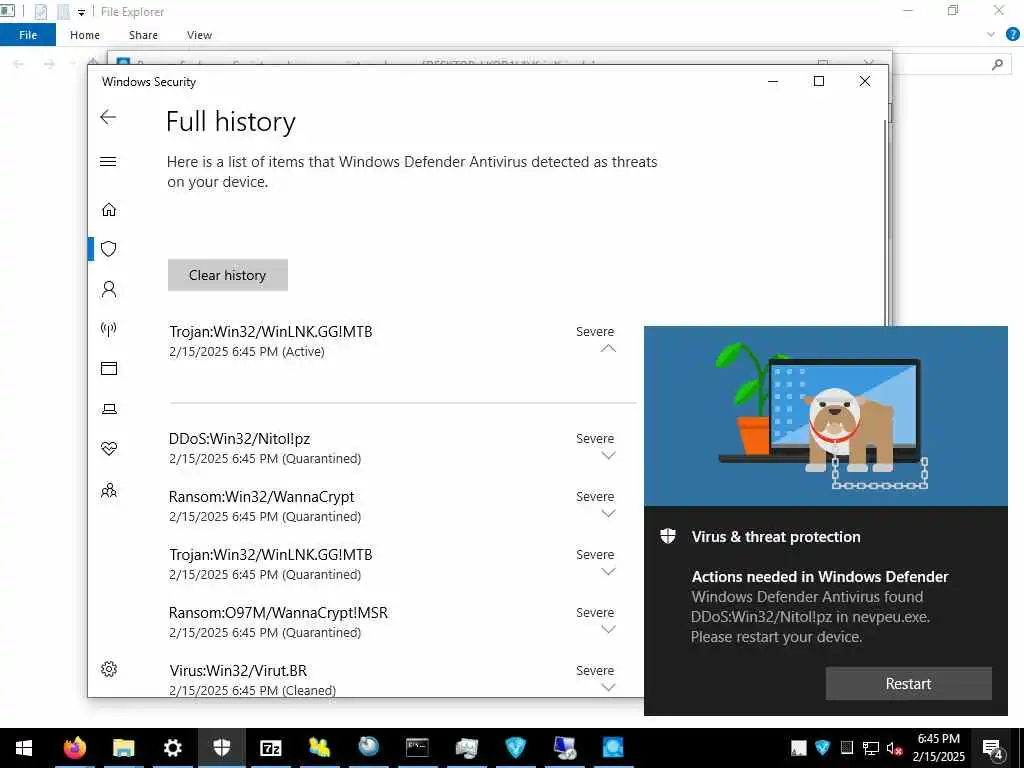This screenshot has height=768, width=1024.
Task: Open View tab in File Explorer
Action: pyautogui.click(x=199, y=35)
